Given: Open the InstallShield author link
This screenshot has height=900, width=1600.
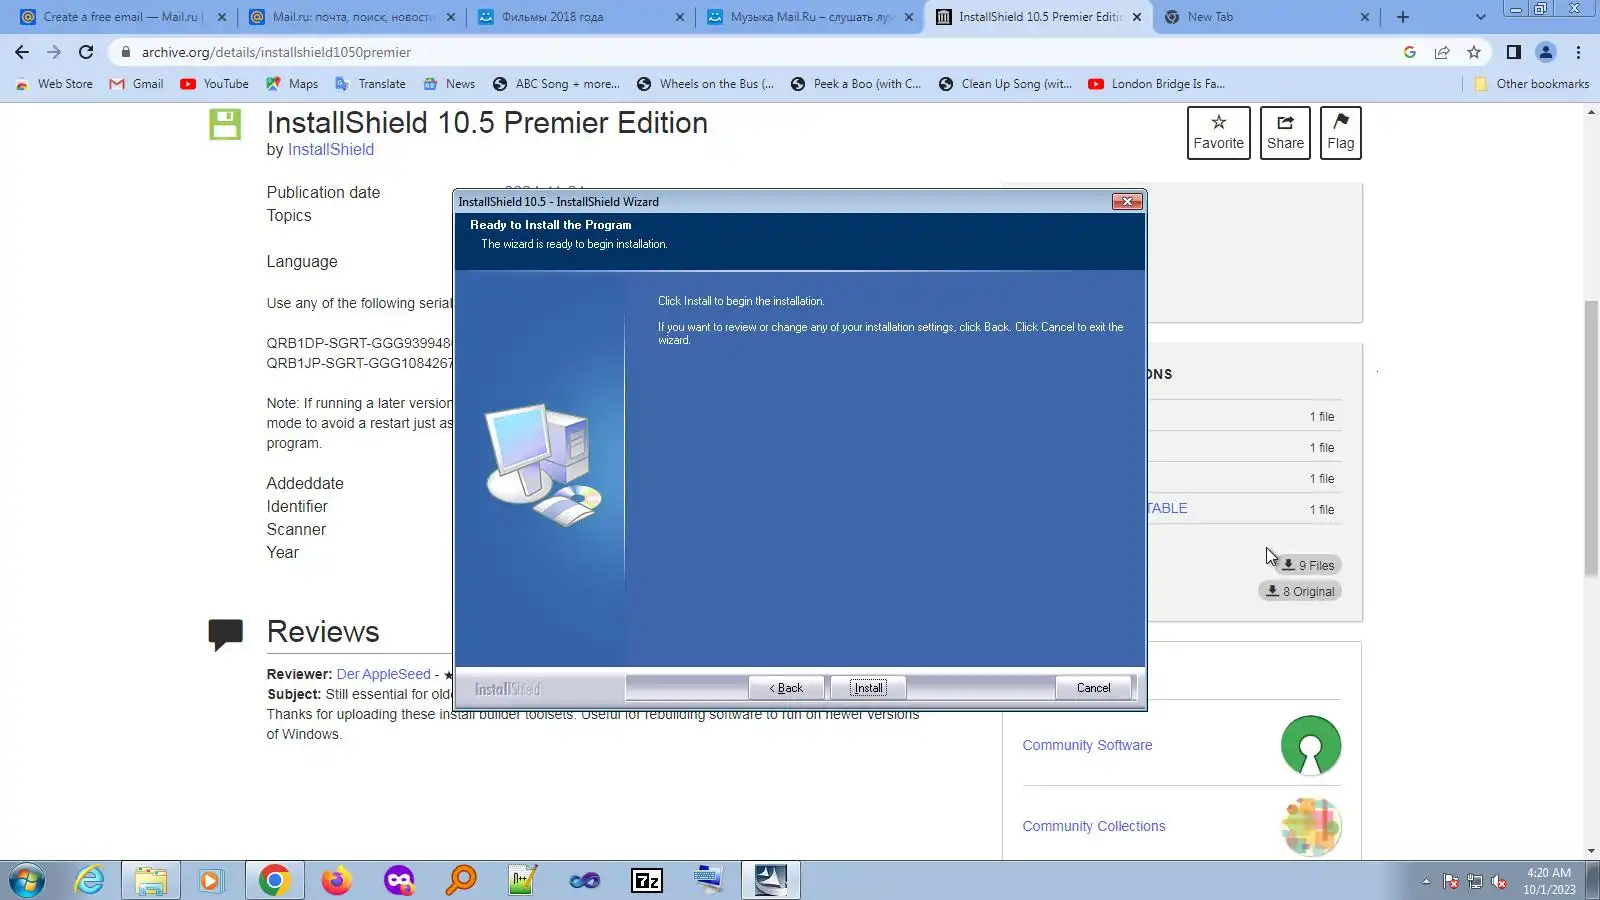Looking at the screenshot, I should 331,150.
